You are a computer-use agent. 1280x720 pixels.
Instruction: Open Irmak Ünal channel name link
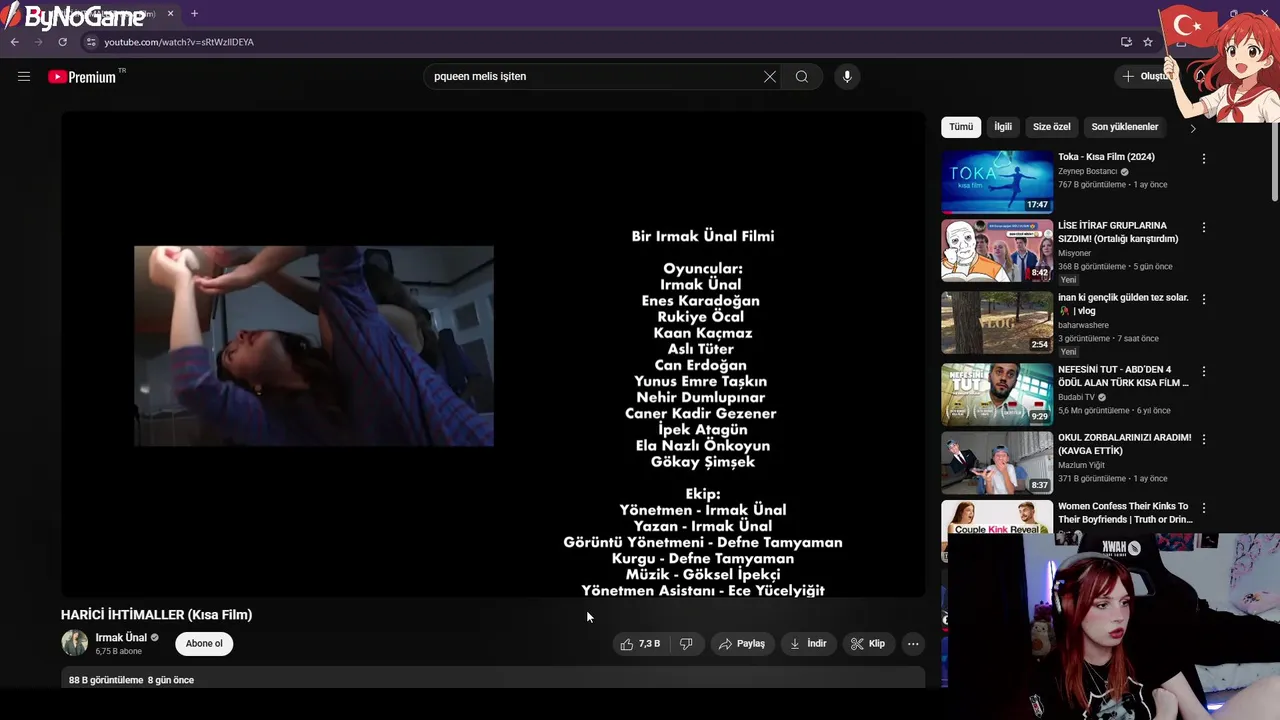[121, 637]
